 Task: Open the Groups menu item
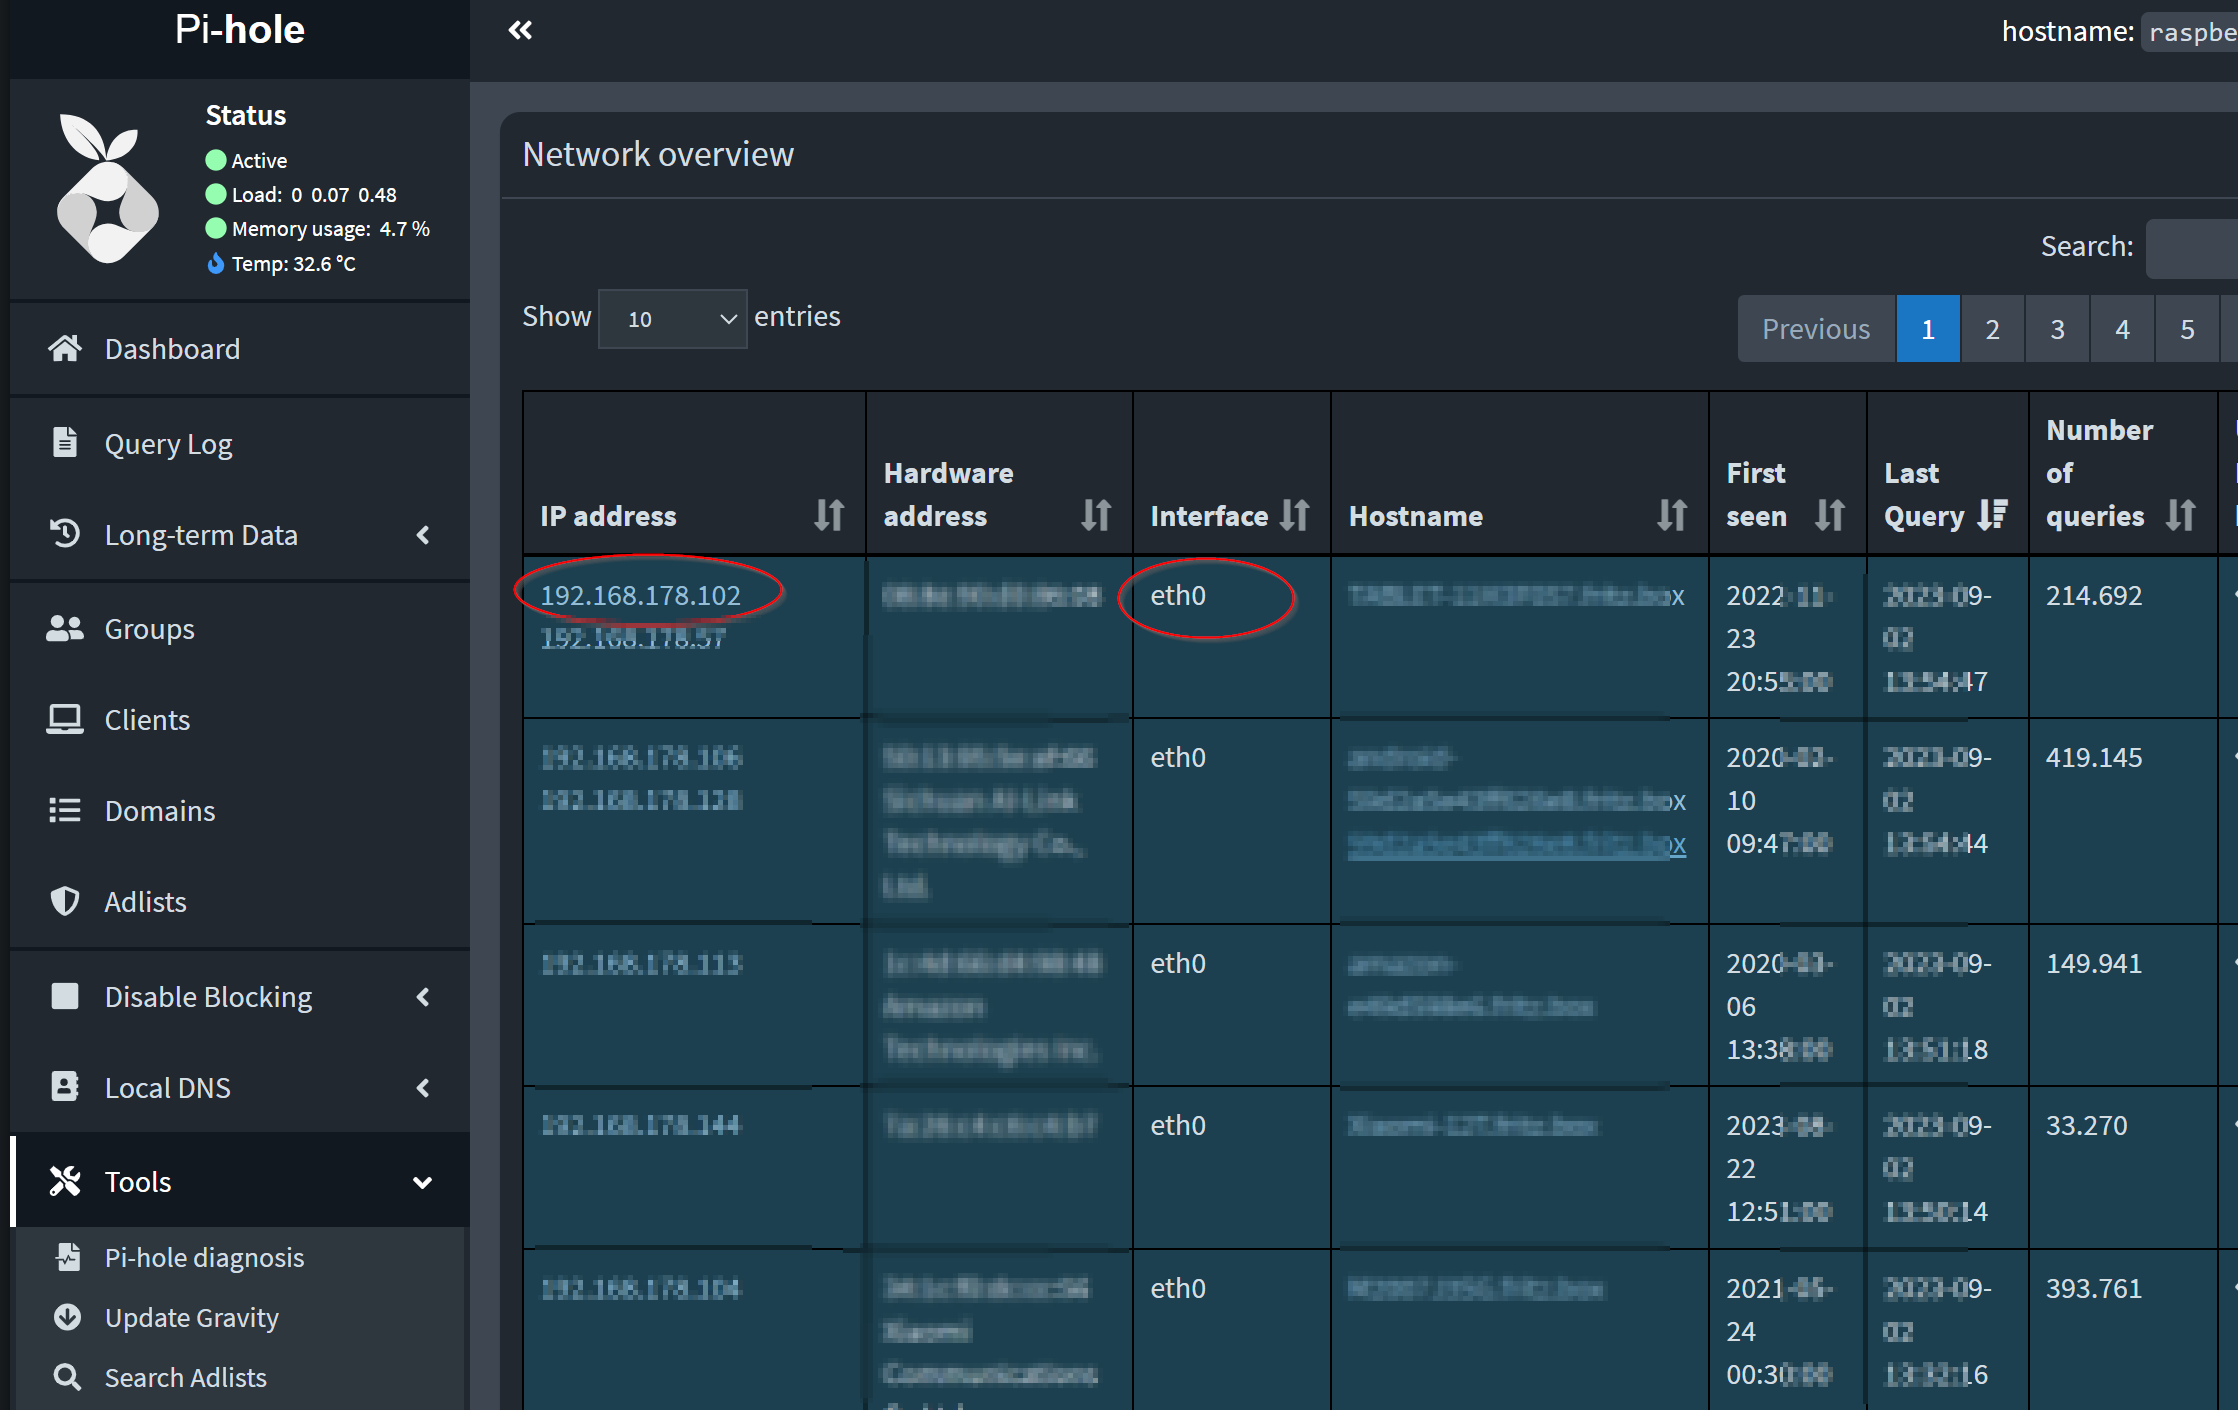pyautogui.click(x=240, y=629)
